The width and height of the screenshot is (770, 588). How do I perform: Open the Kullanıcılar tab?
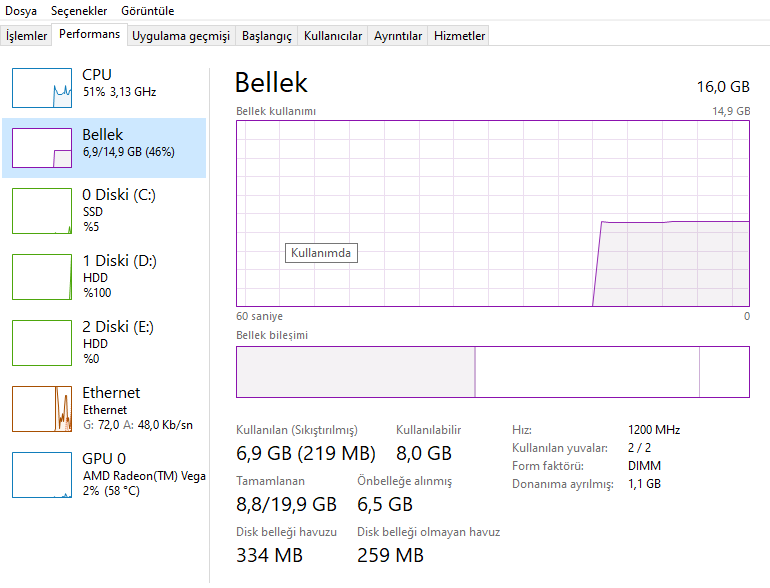coord(333,36)
